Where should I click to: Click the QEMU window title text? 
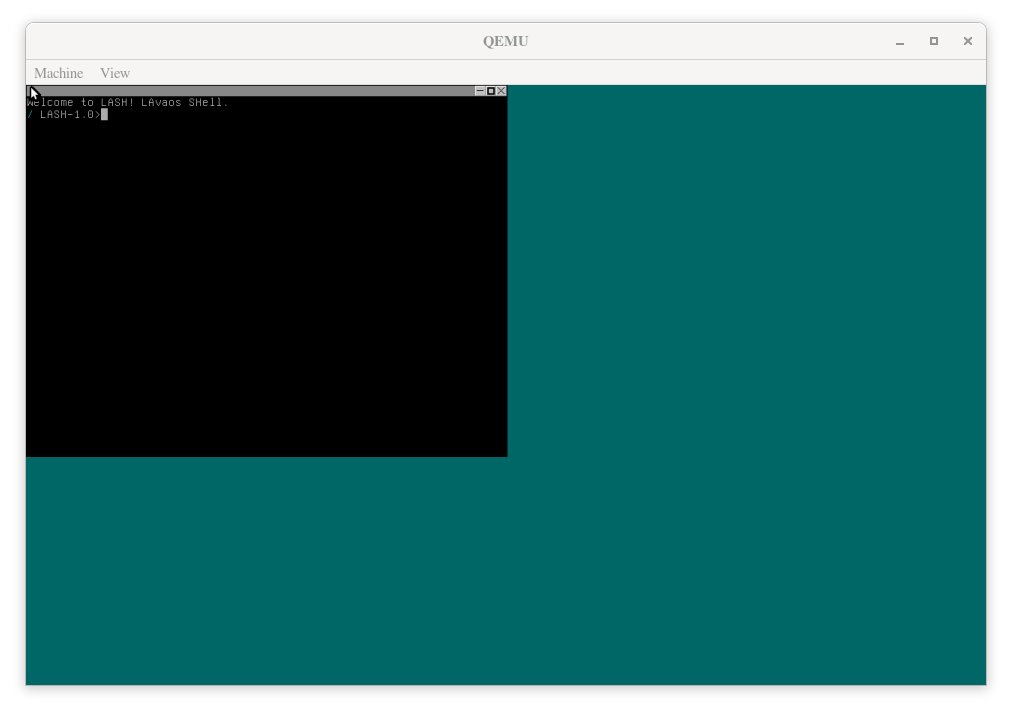(506, 41)
